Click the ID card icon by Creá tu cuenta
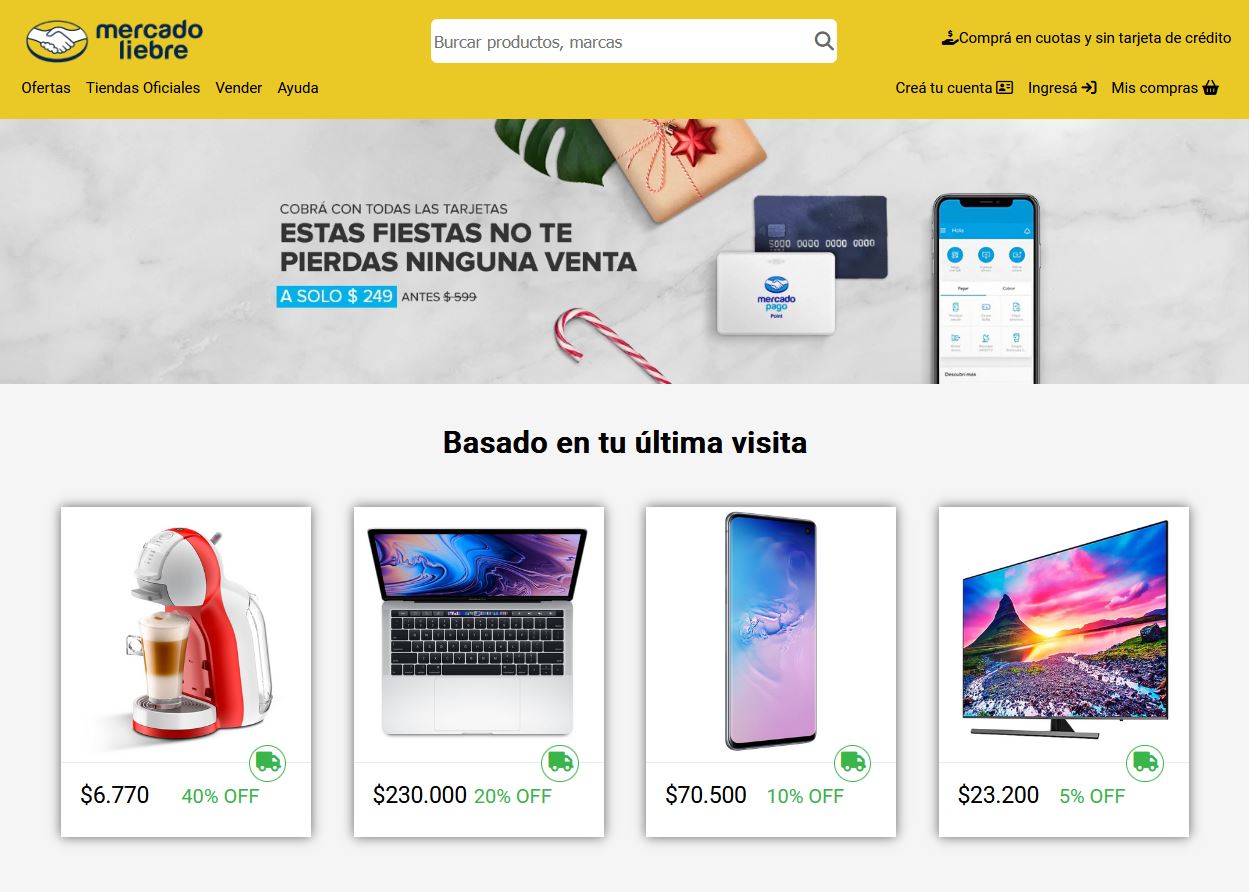 pyautogui.click(x=1005, y=88)
